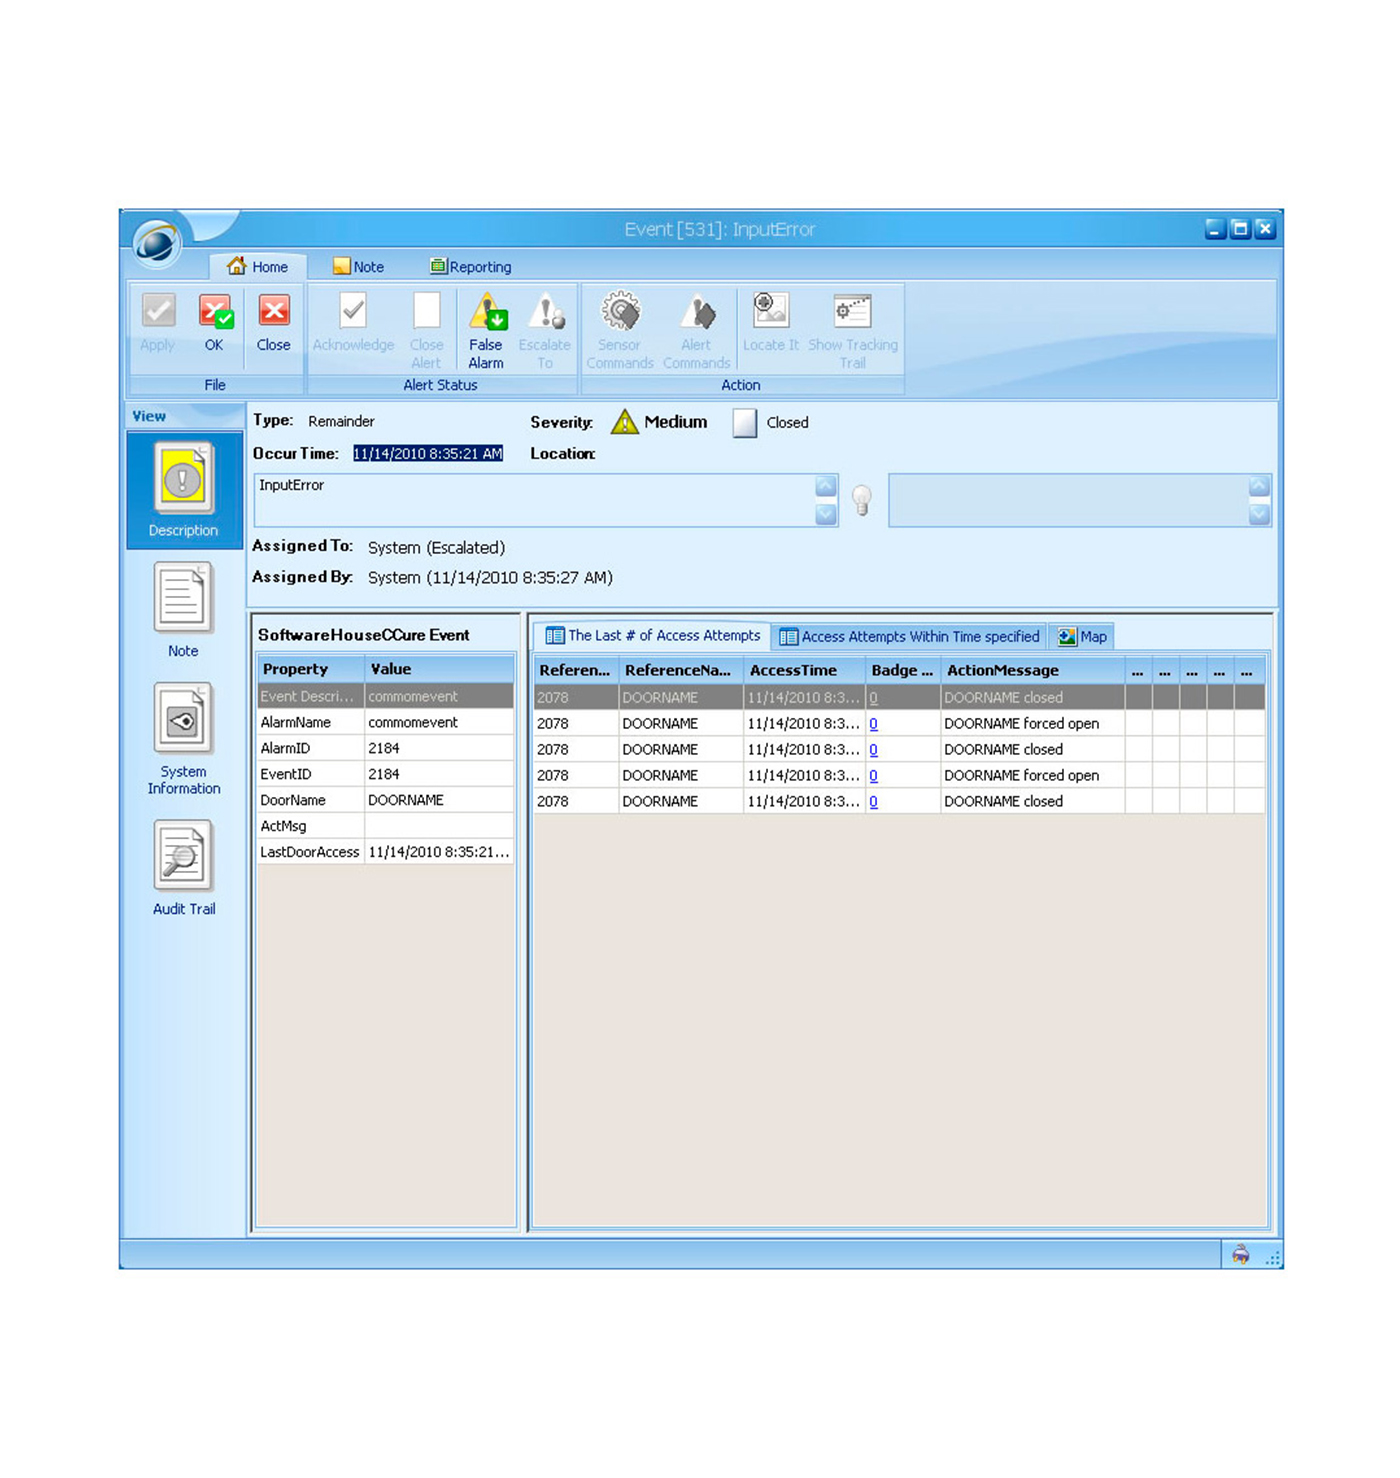The width and height of the screenshot is (1400, 1478).
Task: Sort by ActionMessage column header
Action: coord(1032,670)
